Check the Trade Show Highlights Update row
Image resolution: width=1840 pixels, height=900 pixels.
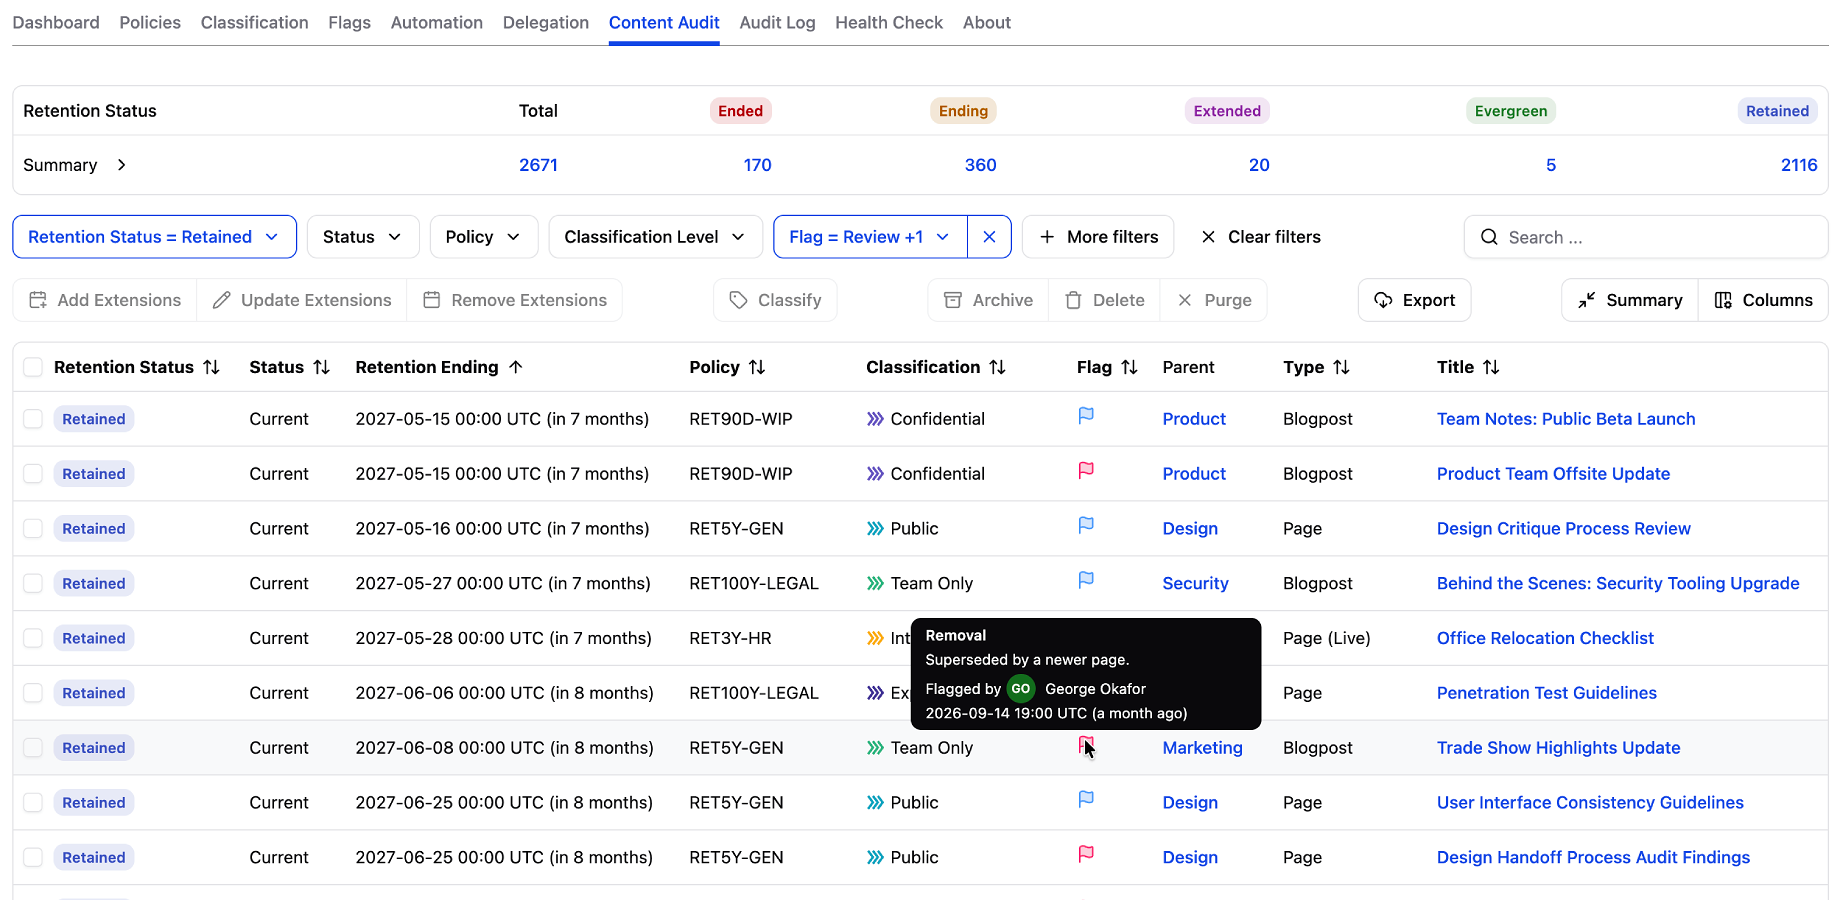33,748
